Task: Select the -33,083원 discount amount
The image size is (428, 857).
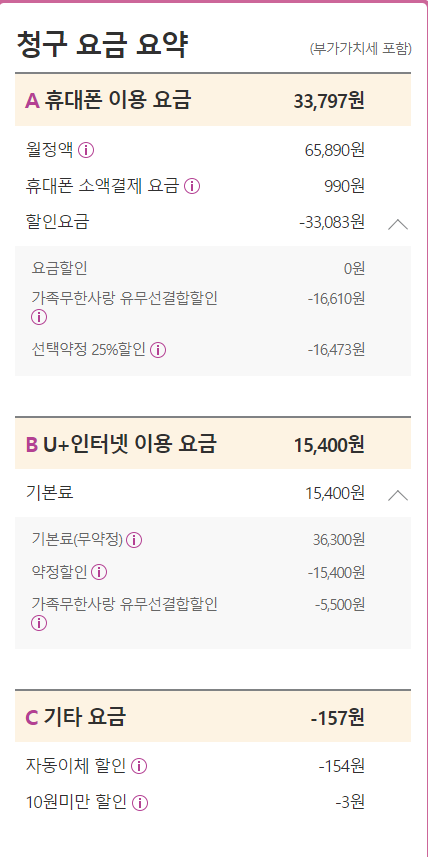Action: [332, 223]
